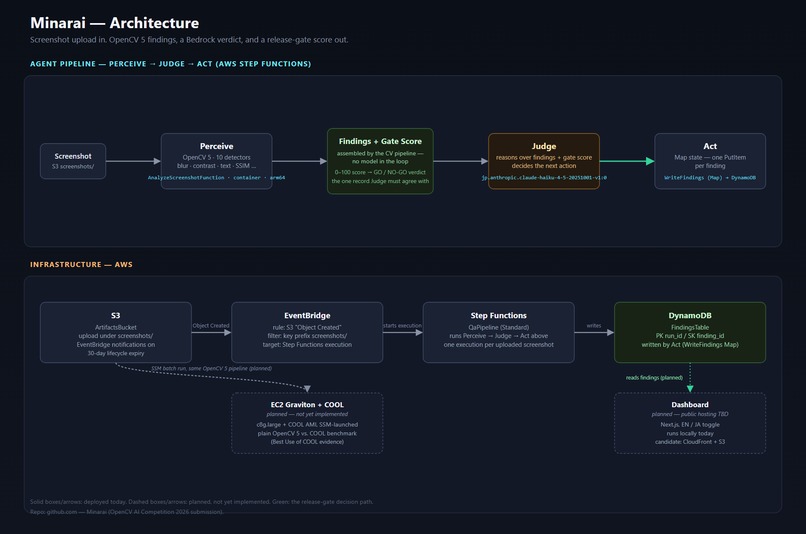806x534 pixels.
Task: Select the "EC2 Graviton + COOL" box title
Action: point(307,404)
